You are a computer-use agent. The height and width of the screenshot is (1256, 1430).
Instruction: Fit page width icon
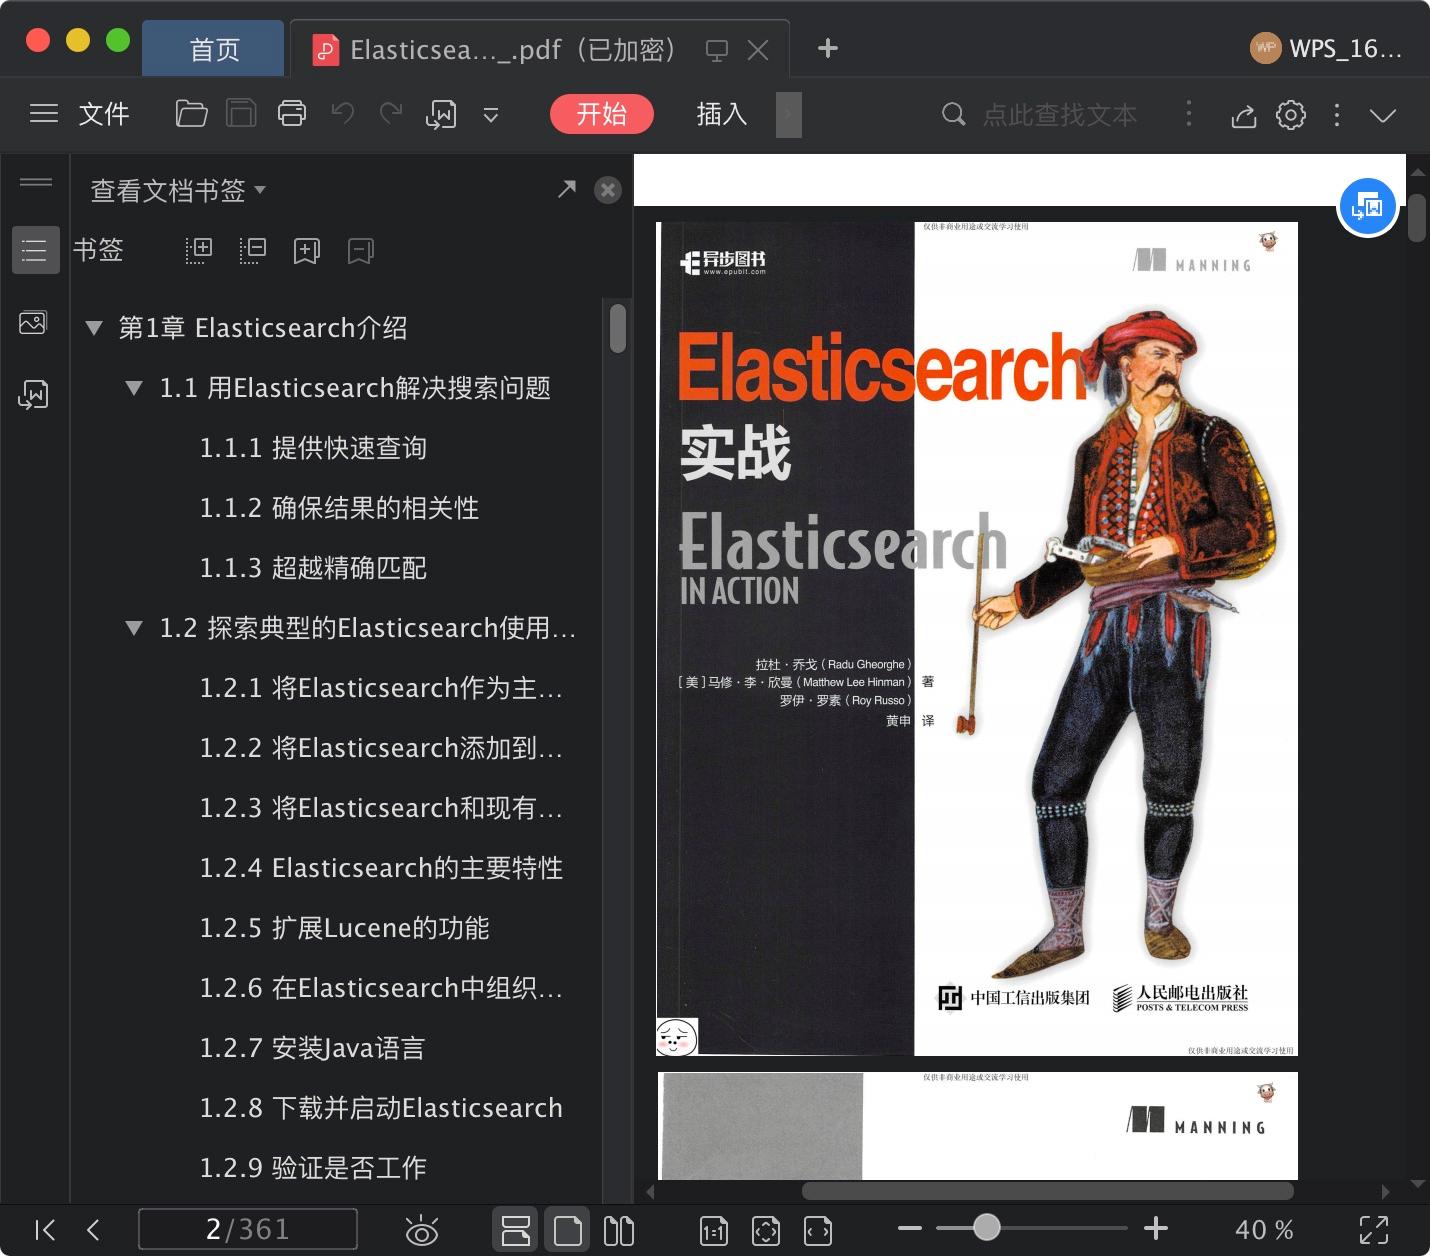coord(818,1231)
